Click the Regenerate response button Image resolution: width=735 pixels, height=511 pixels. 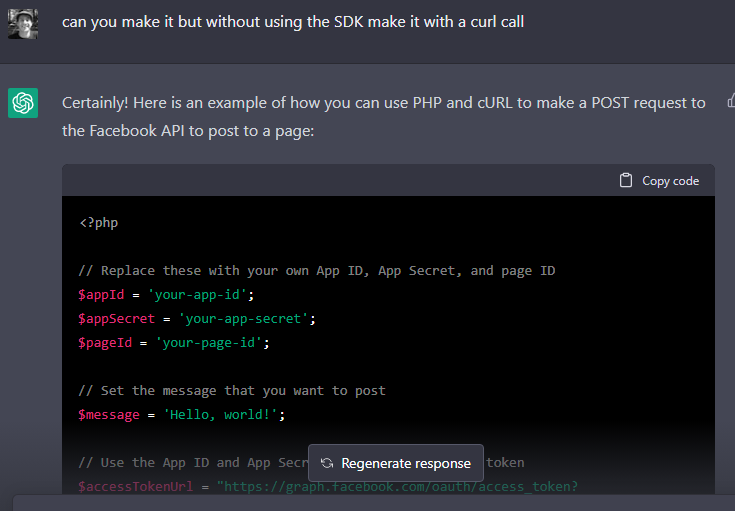396,463
